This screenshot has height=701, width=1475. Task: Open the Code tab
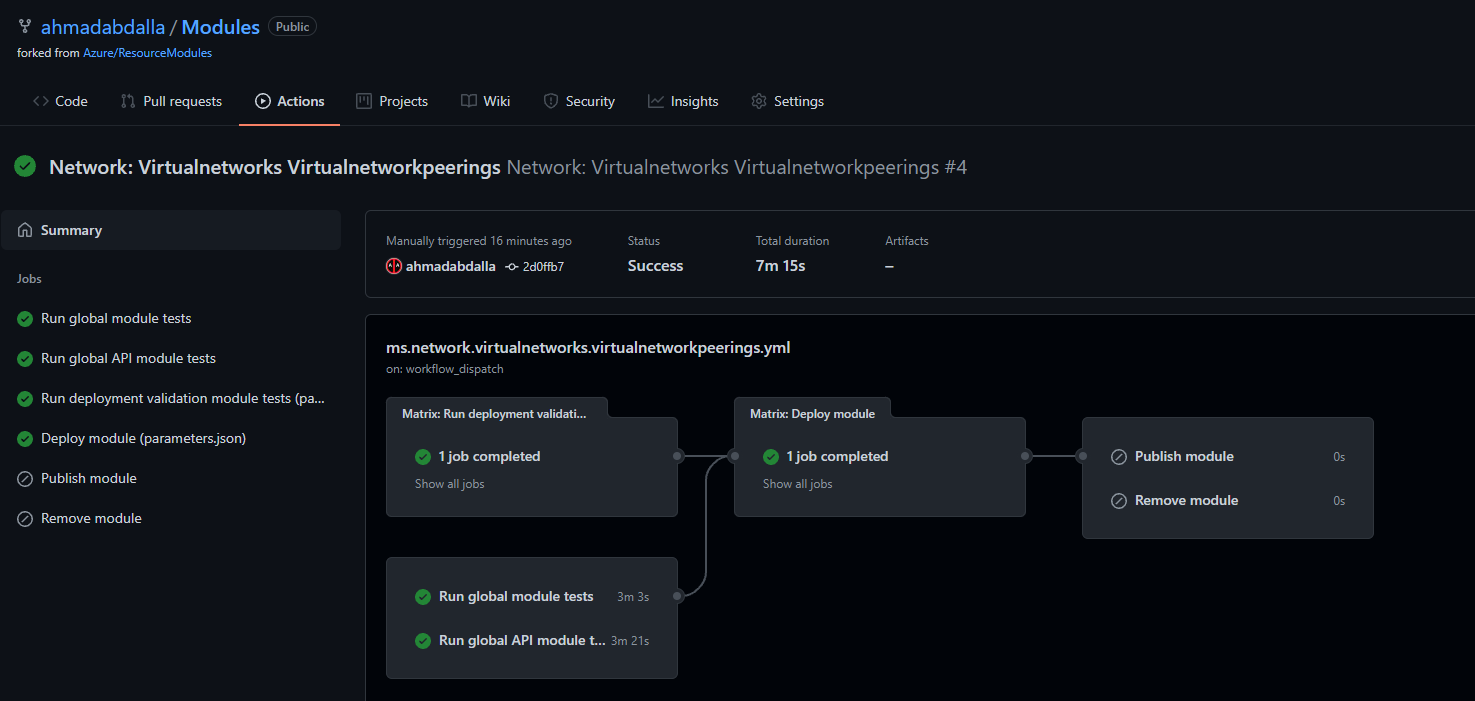point(60,101)
